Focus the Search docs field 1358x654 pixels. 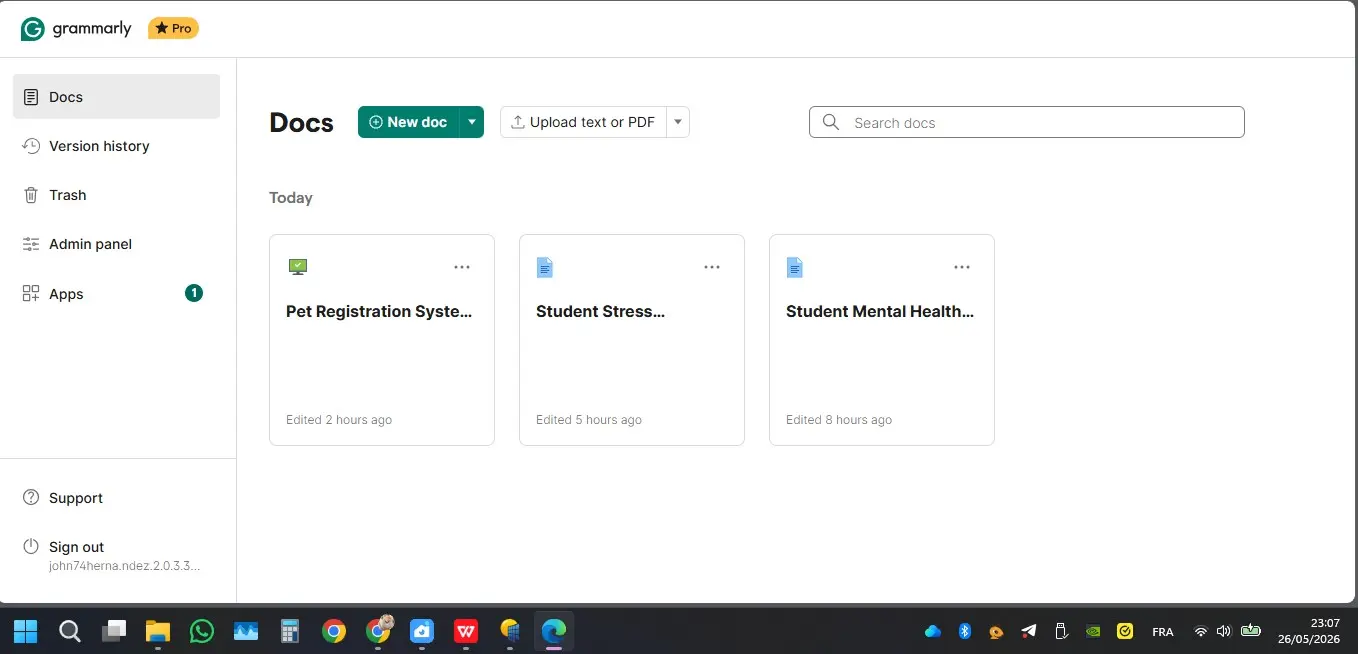[x=1027, y=122]
